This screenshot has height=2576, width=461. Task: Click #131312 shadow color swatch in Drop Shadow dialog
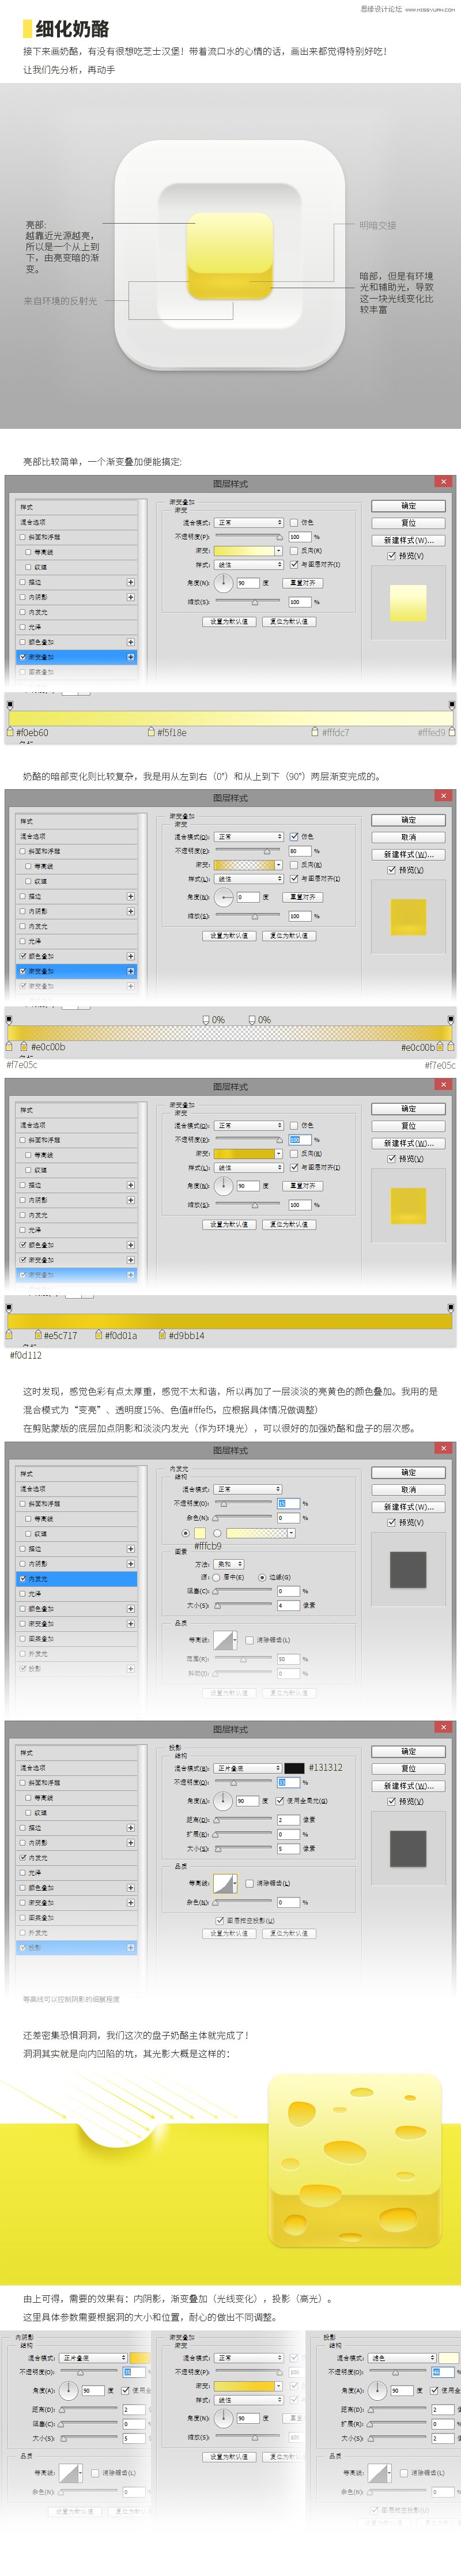pyautogui.click(x=294, y=1768)
